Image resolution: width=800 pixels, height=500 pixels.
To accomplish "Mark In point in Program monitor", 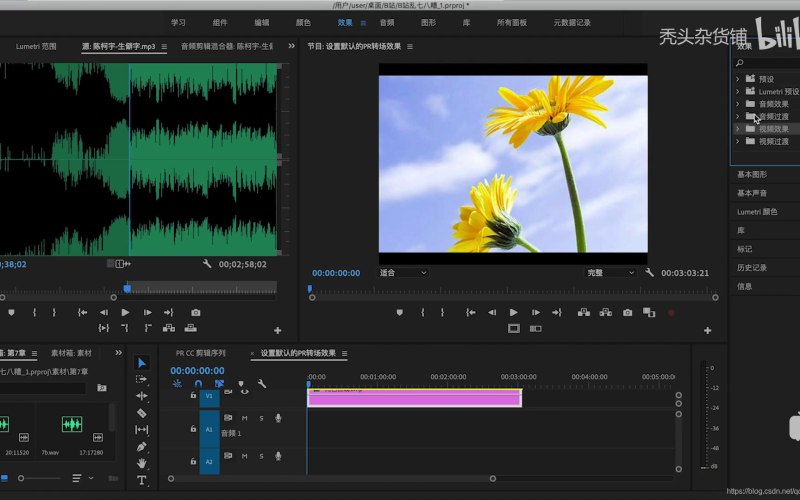I will (422, 312).
